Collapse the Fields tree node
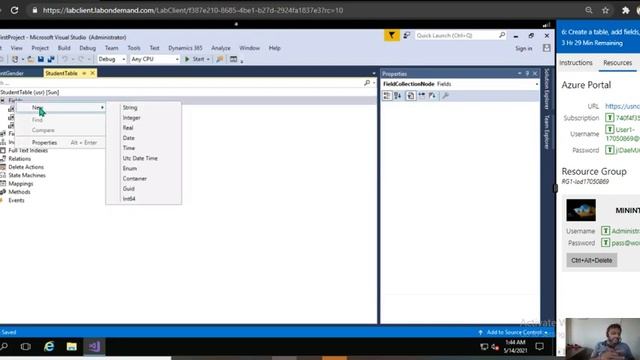This screenshot has width=640, height=360. coord(2,100)
